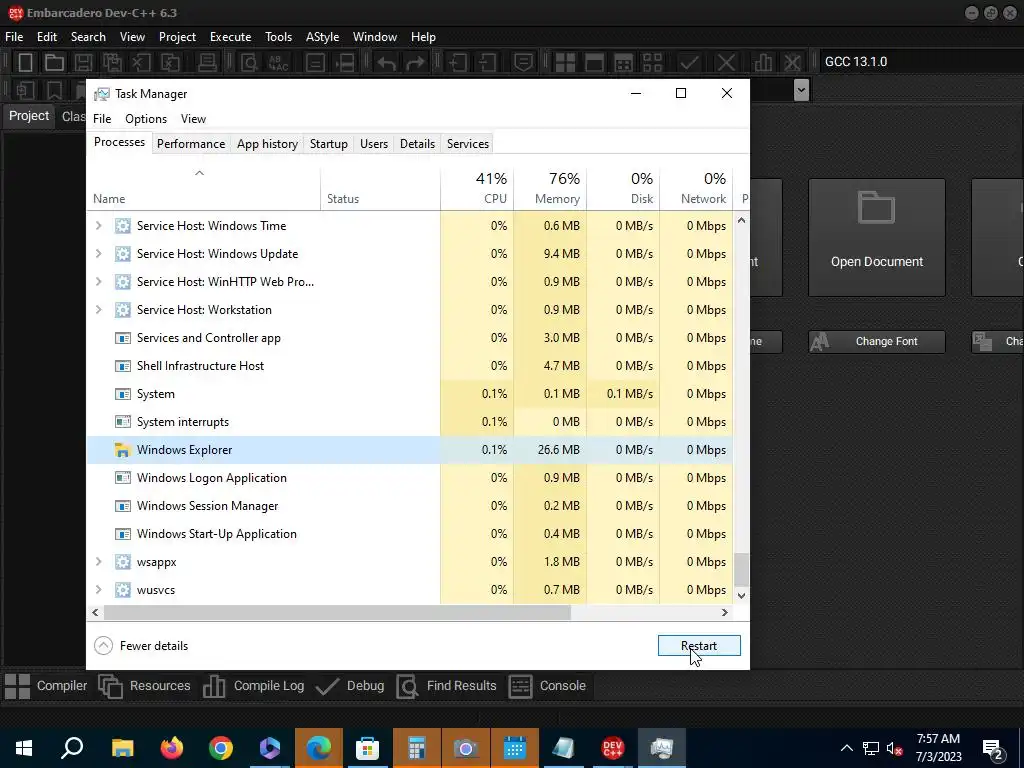Screen dimensions: 1024x768
Task: Open the Find Results bottom tab
Action: (447, 686)
